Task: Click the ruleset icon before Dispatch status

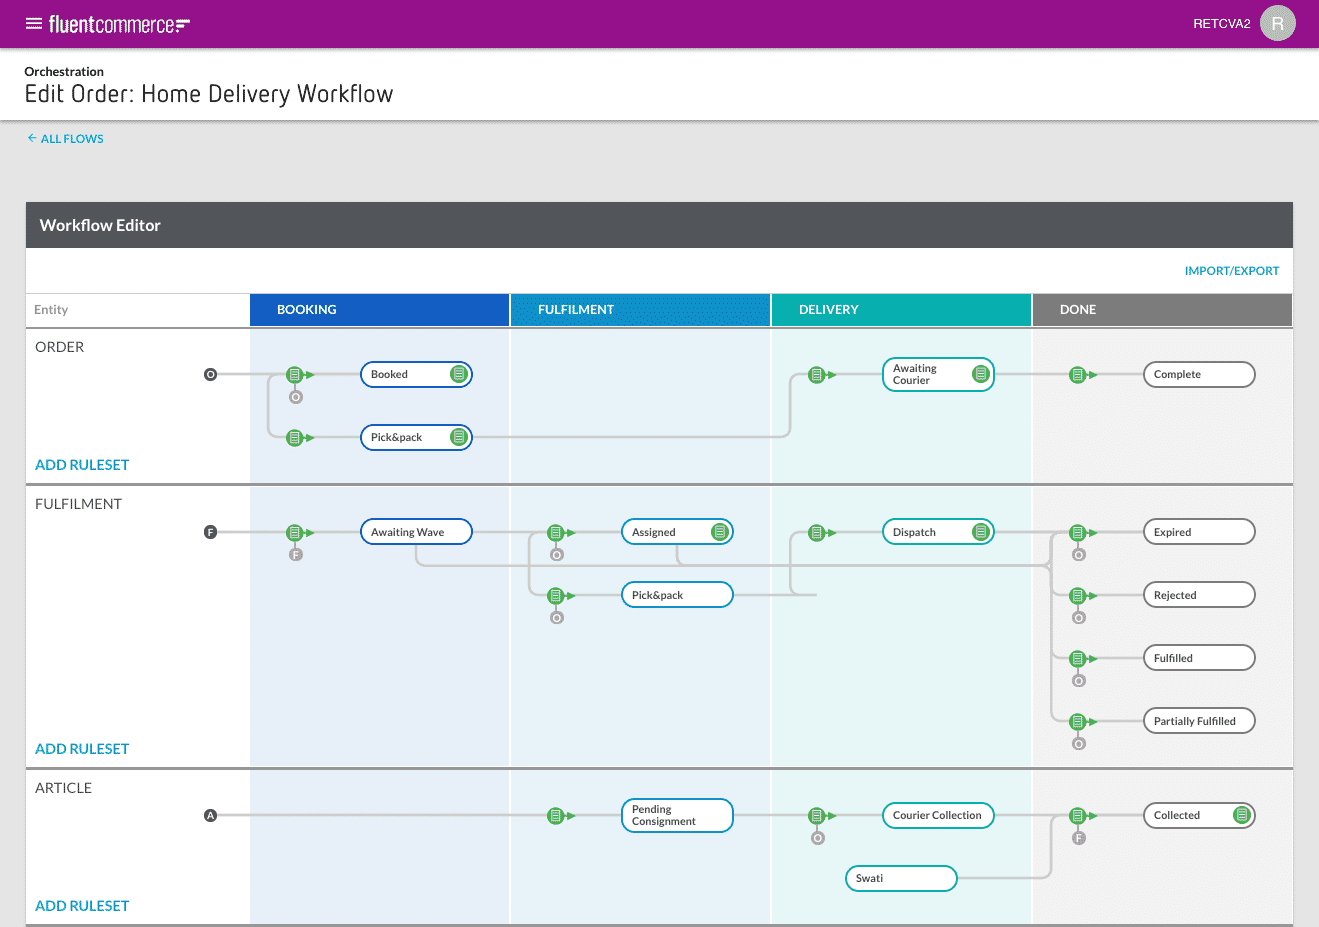Action: [x=817, y=531]
